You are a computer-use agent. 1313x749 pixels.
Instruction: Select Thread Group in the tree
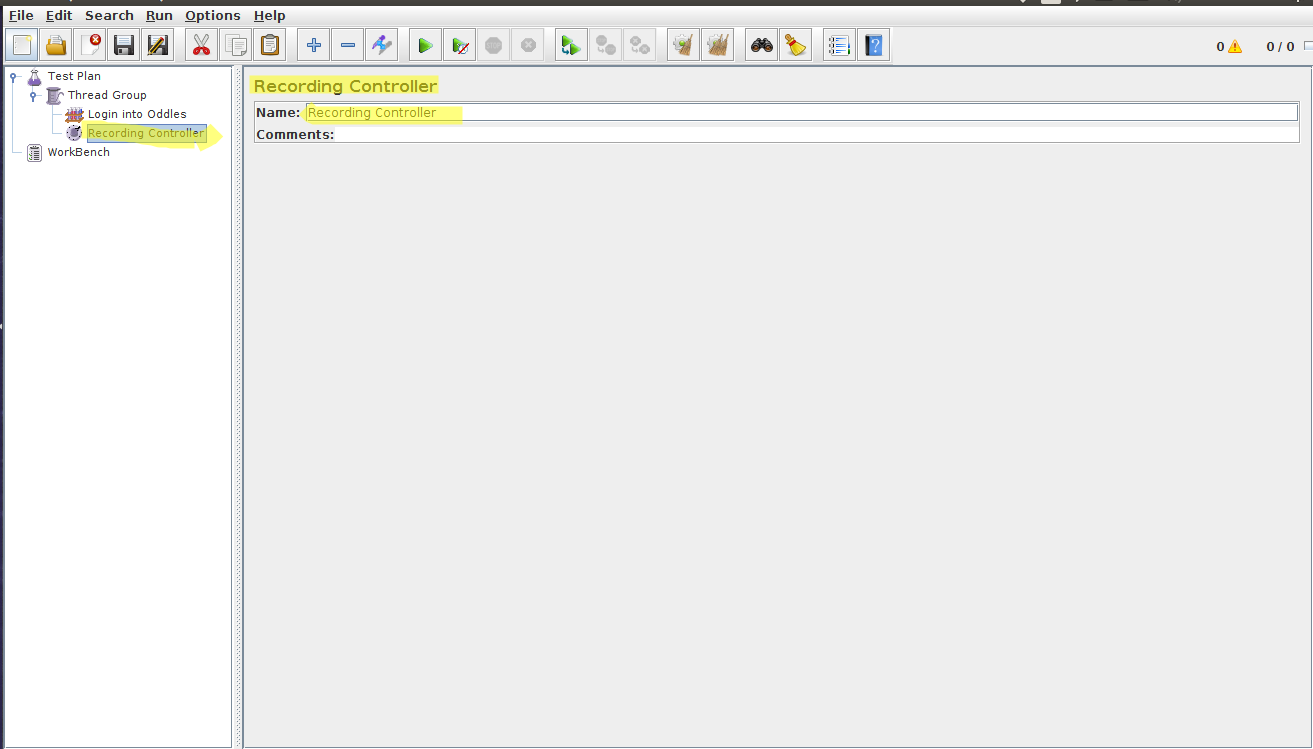click(107, 95)
